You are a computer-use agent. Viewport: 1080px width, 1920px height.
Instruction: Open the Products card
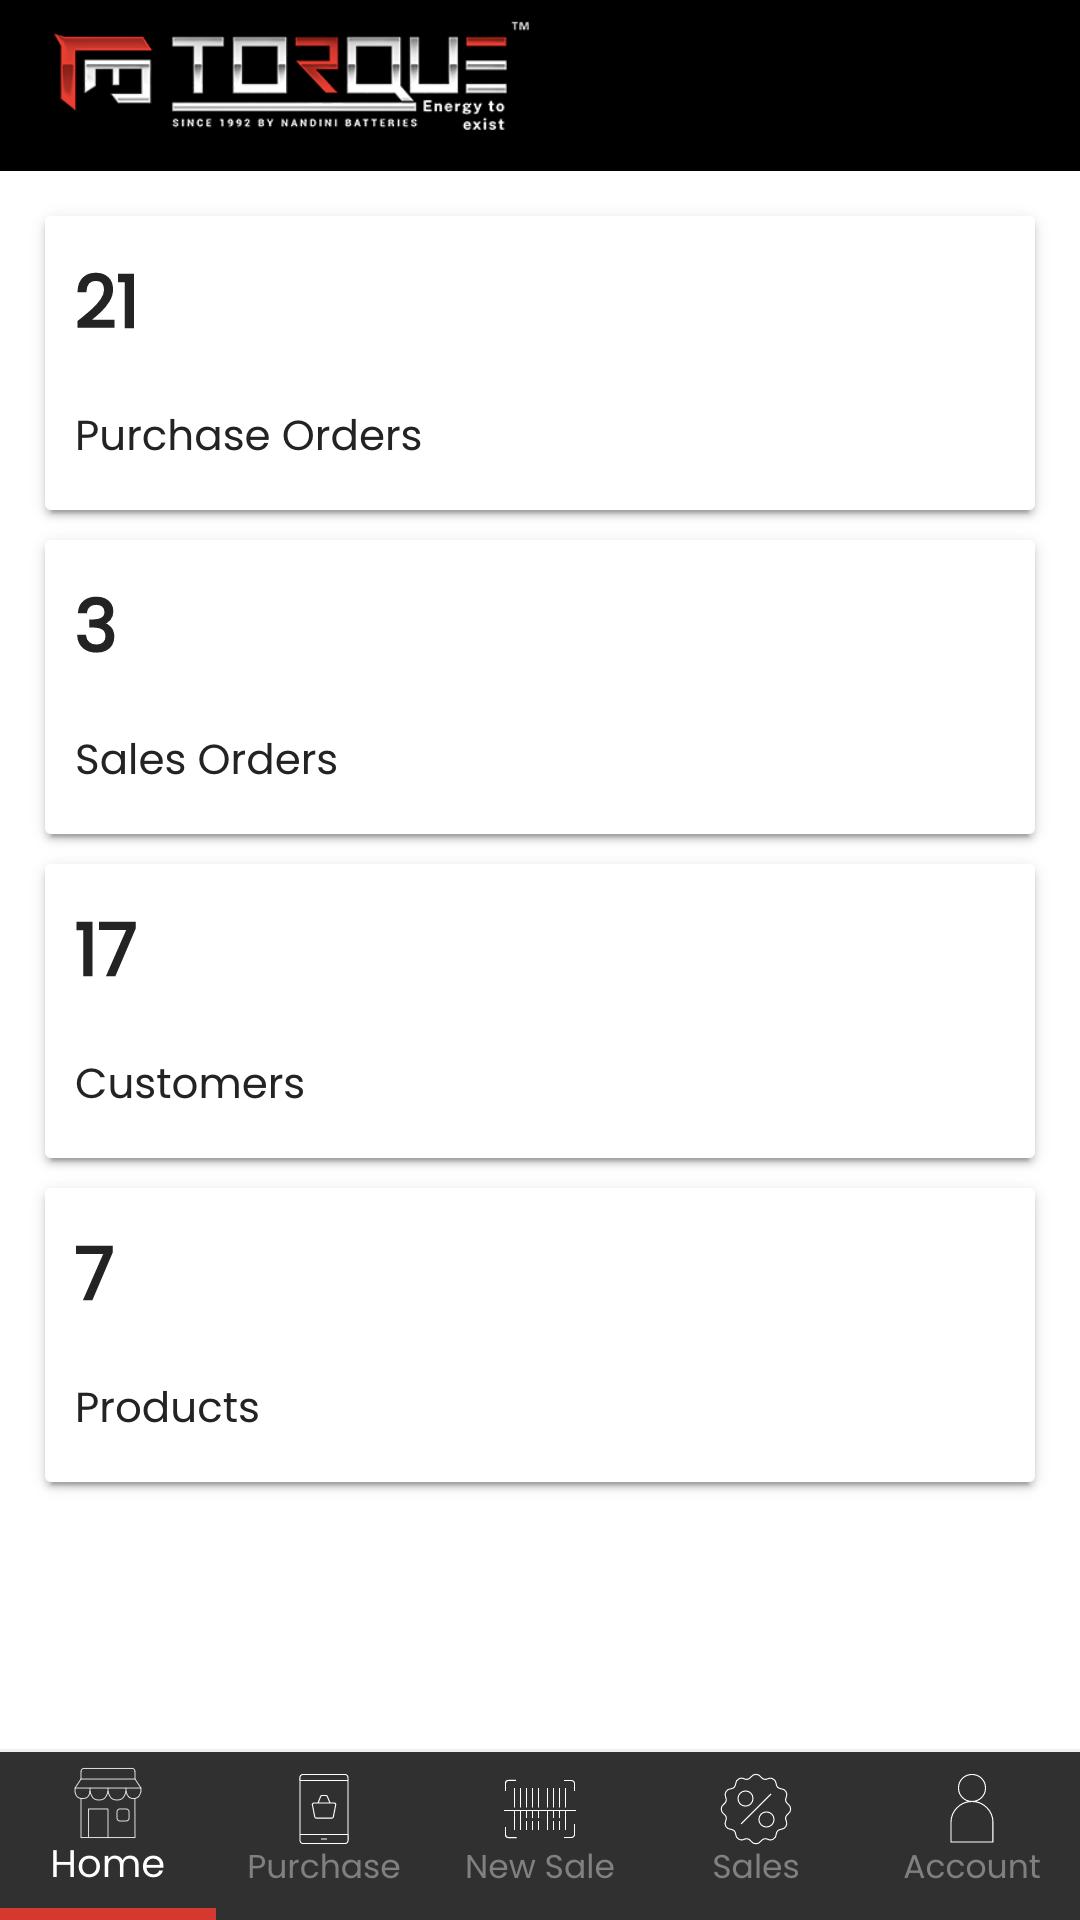[x=540, y=1335]
